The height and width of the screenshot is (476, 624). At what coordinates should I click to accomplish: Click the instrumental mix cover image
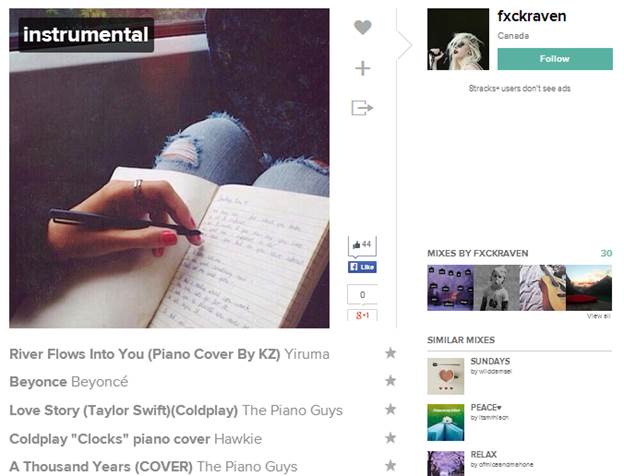(x=169, y=168)
